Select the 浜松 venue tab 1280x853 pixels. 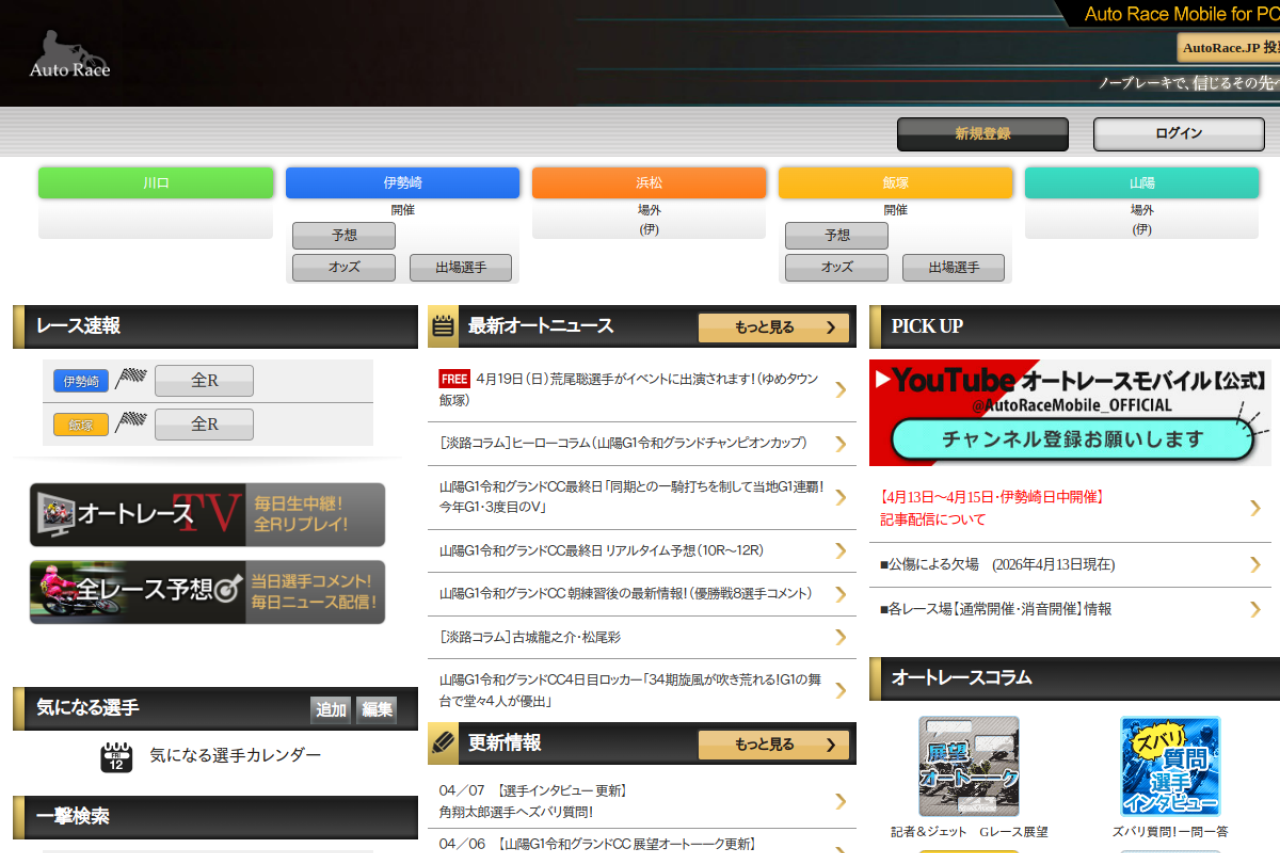[x=649, y=183]
